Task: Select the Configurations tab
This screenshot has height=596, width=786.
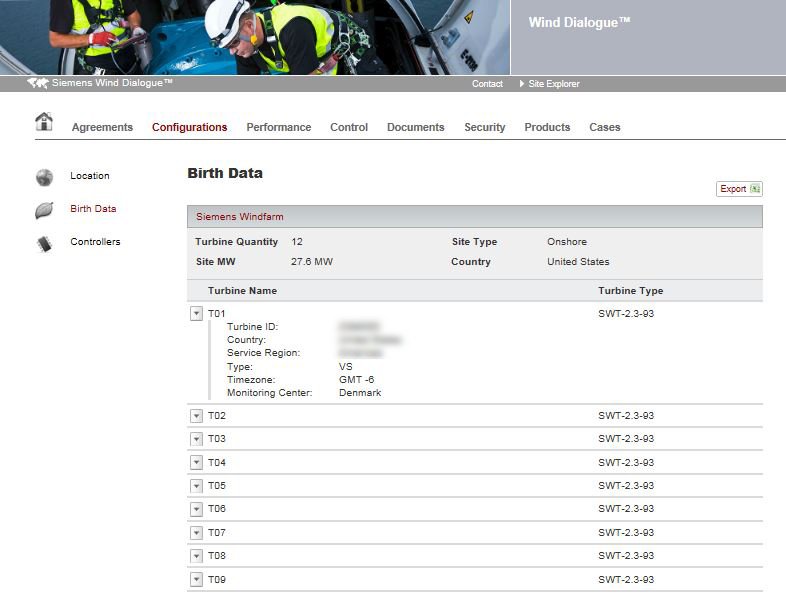Action: click(189, 127)
